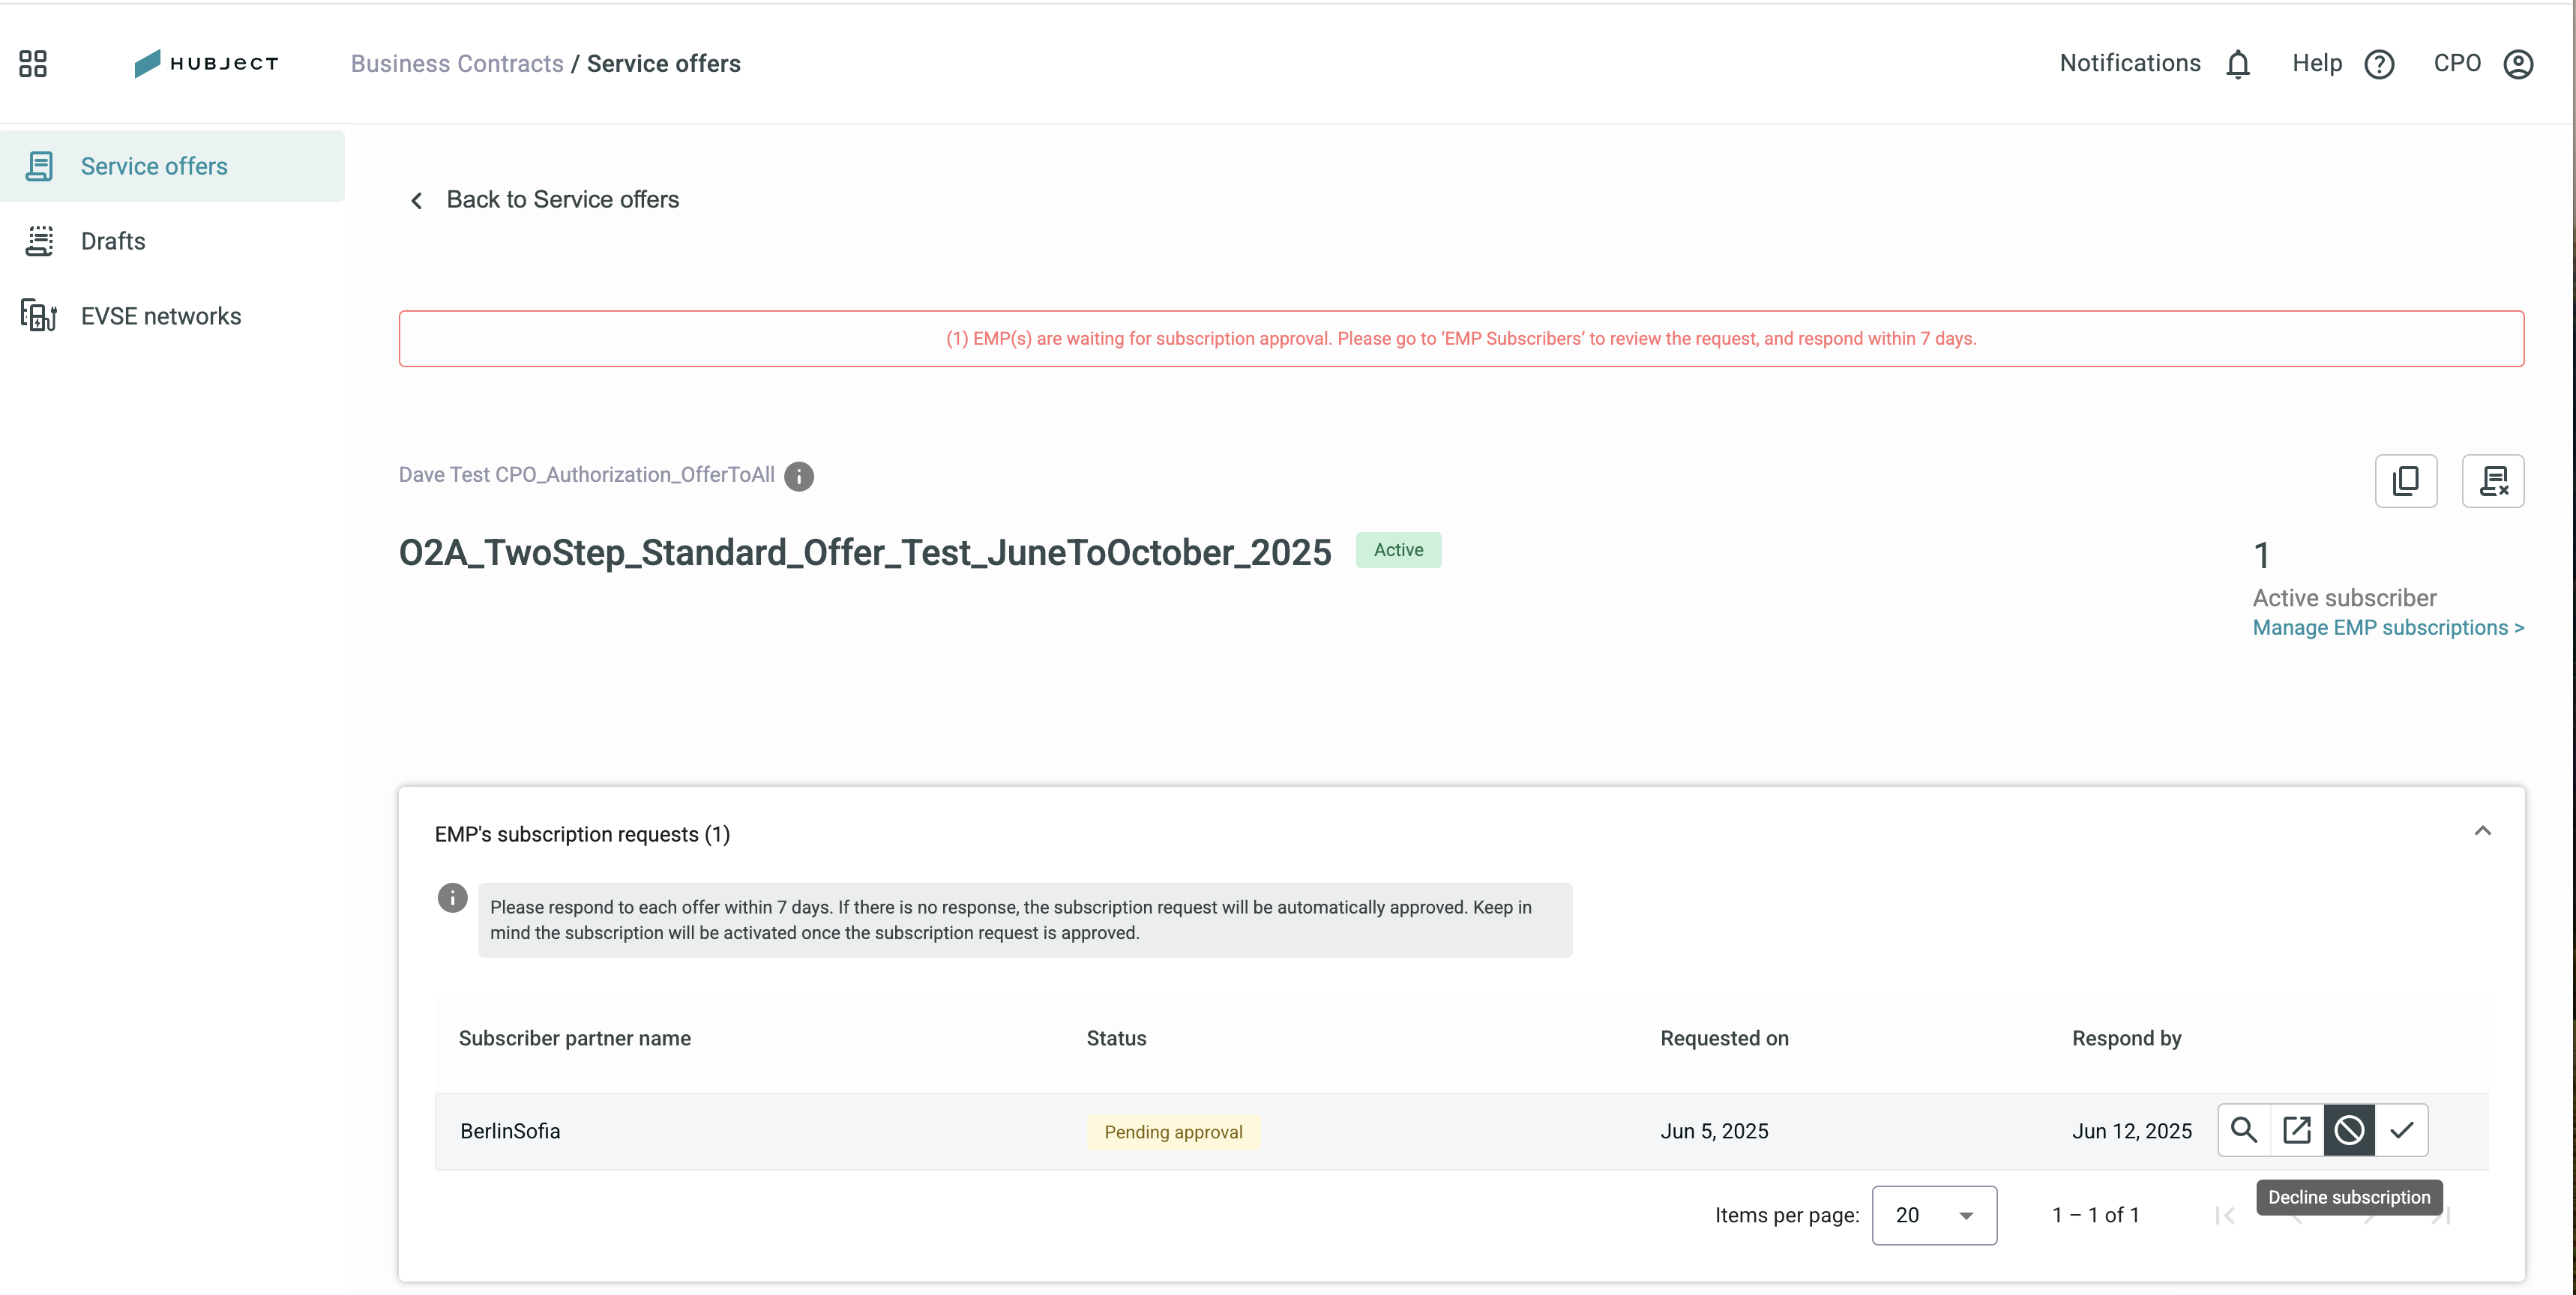Click the Notifications label in header
This screenshot has width=2576, height=1295.
coord(2130,63)
